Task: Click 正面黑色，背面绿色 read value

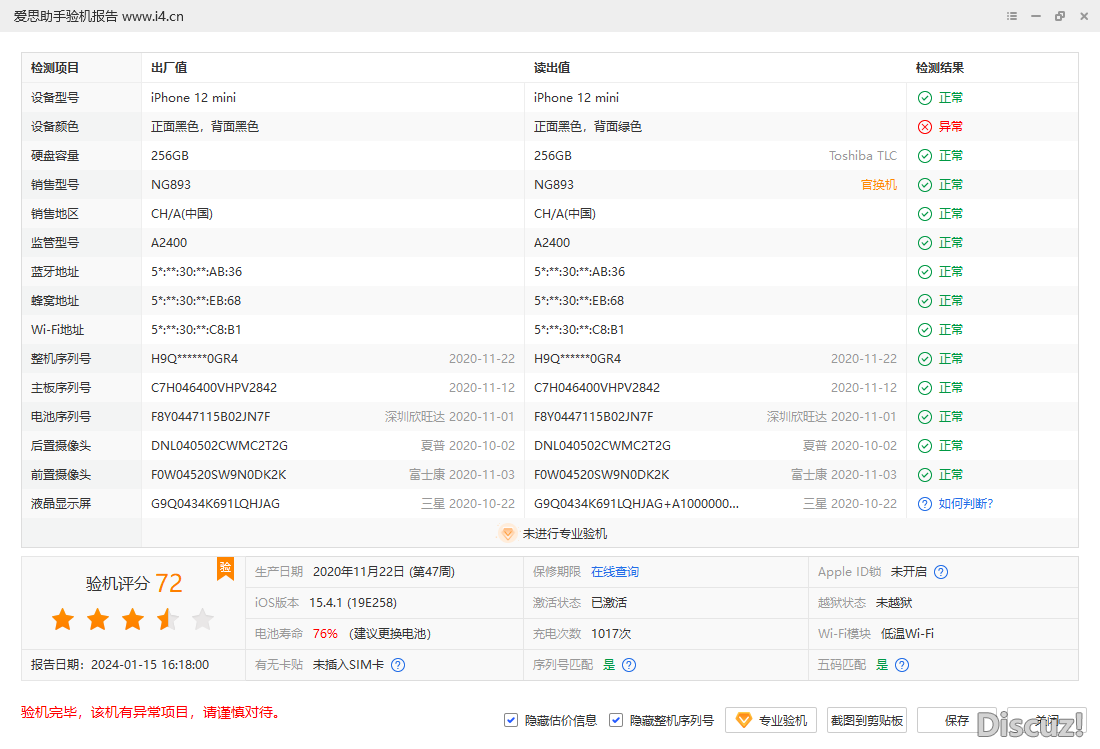Action: [x=588, y=127]
